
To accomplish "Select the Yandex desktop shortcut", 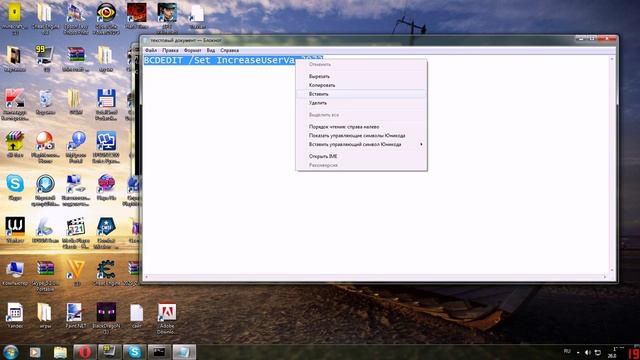I will tap(15, 316).
